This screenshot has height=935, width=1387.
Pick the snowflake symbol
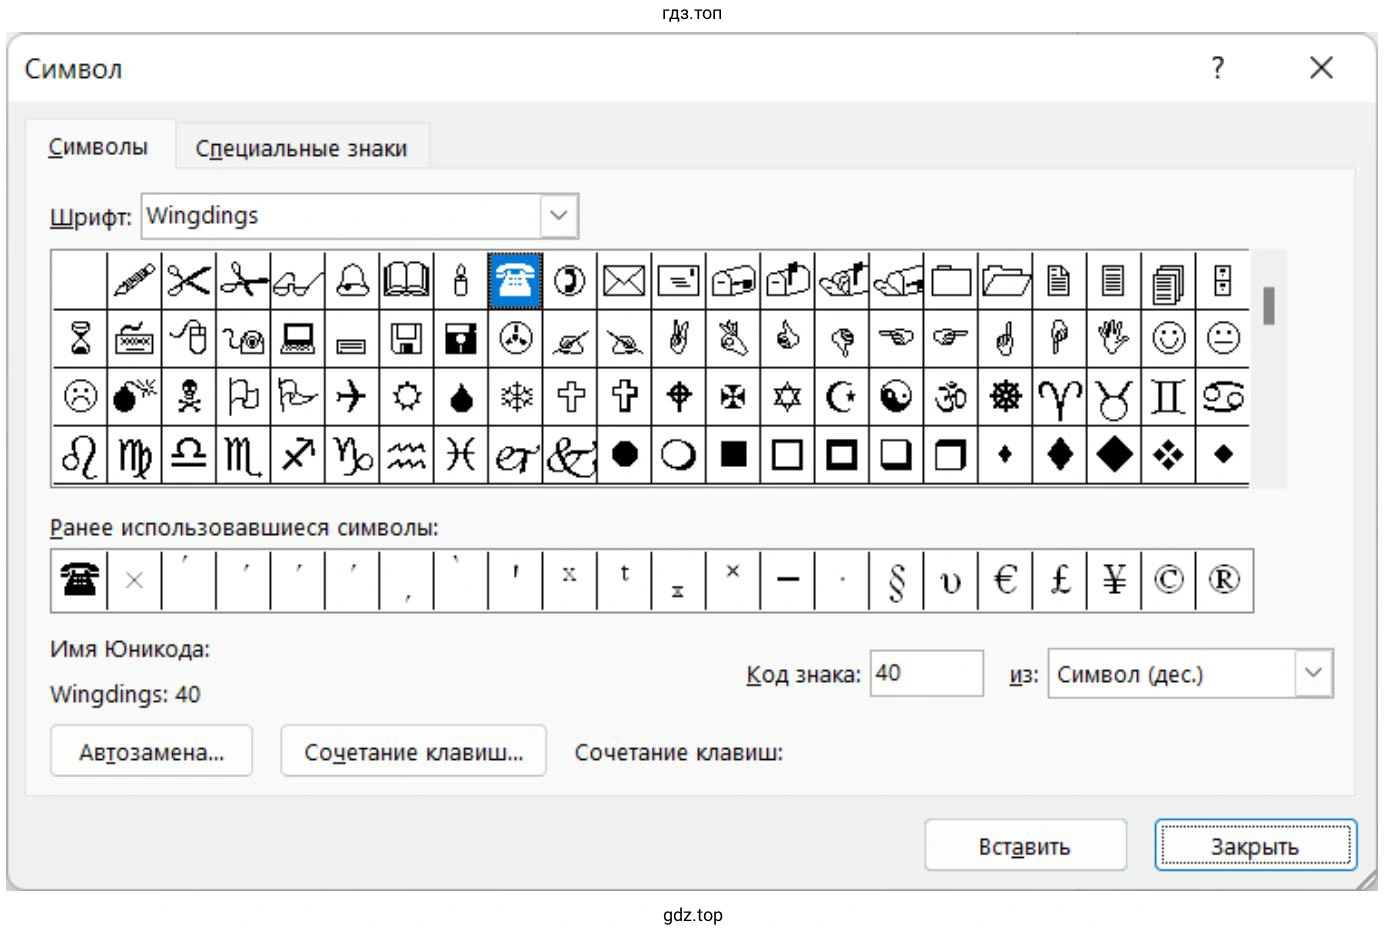click(x=516, y=397)
